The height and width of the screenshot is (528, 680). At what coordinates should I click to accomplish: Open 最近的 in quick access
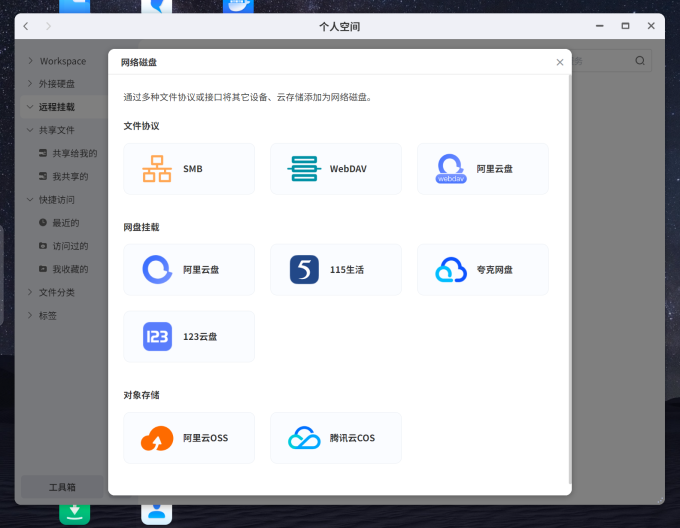click(x=65, y=223)
